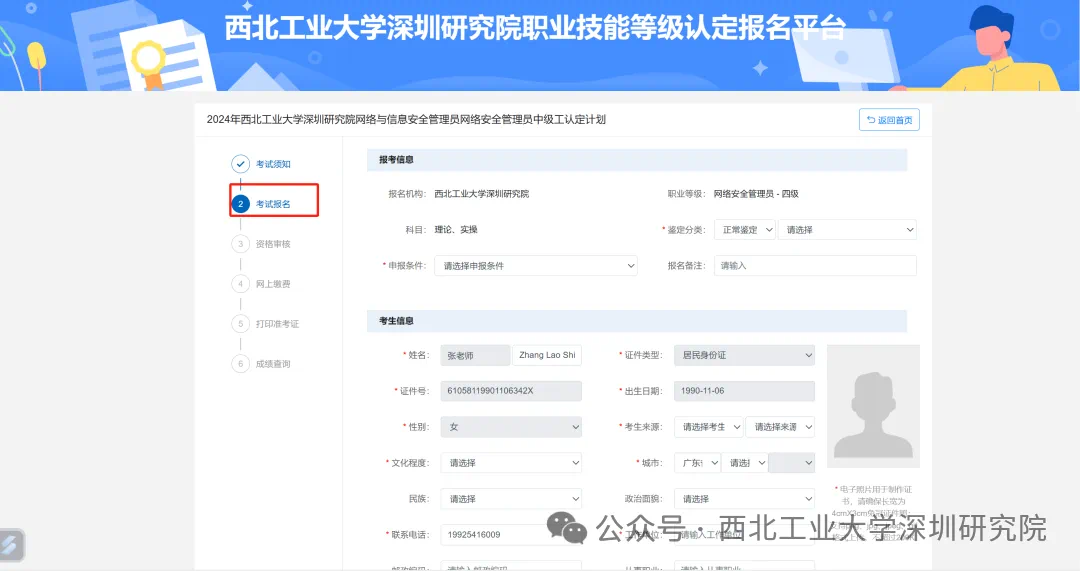Click the 出生日期 field 1990-11-06

[x=745, y=391]
